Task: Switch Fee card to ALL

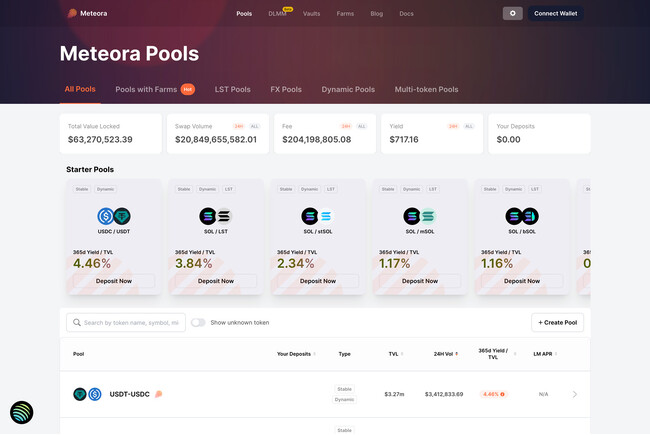Action: (361, 126)
